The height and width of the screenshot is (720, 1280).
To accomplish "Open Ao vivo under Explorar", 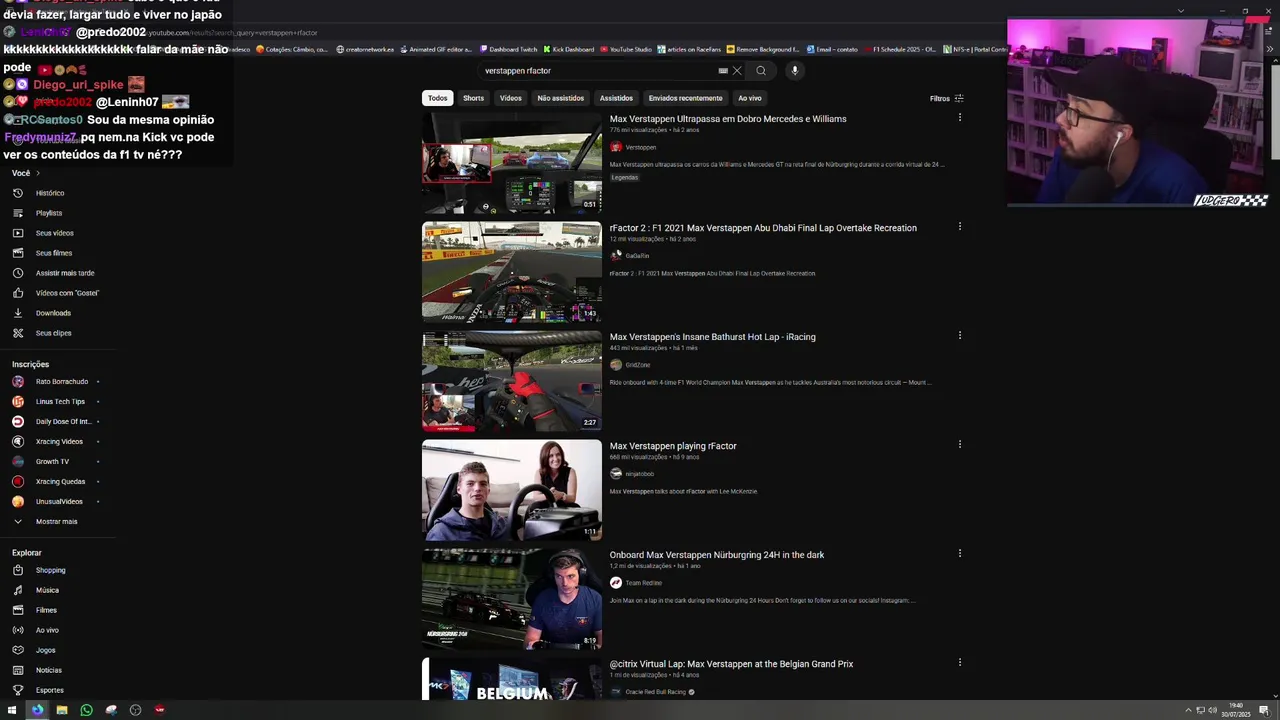I will (47, 630).
